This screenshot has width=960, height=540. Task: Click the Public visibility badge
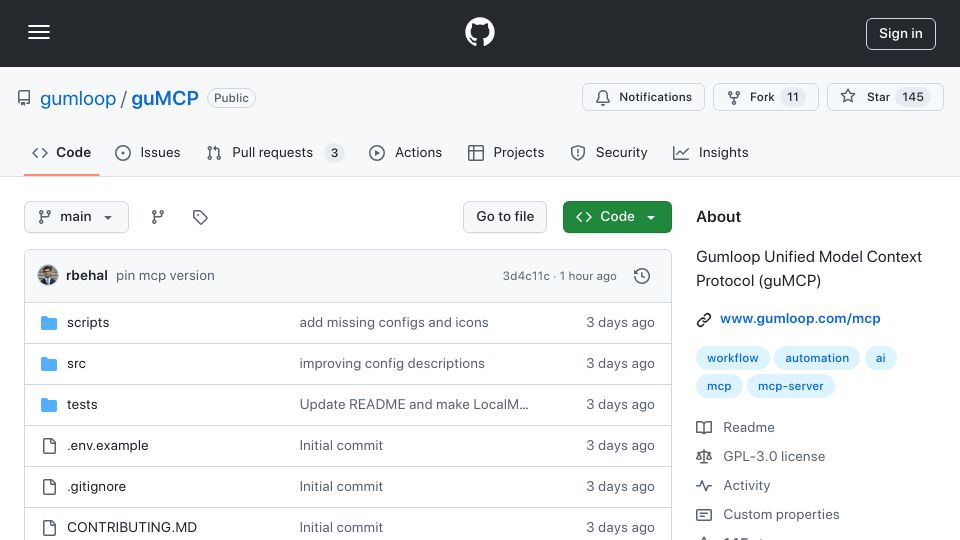(x=231, y=98)
